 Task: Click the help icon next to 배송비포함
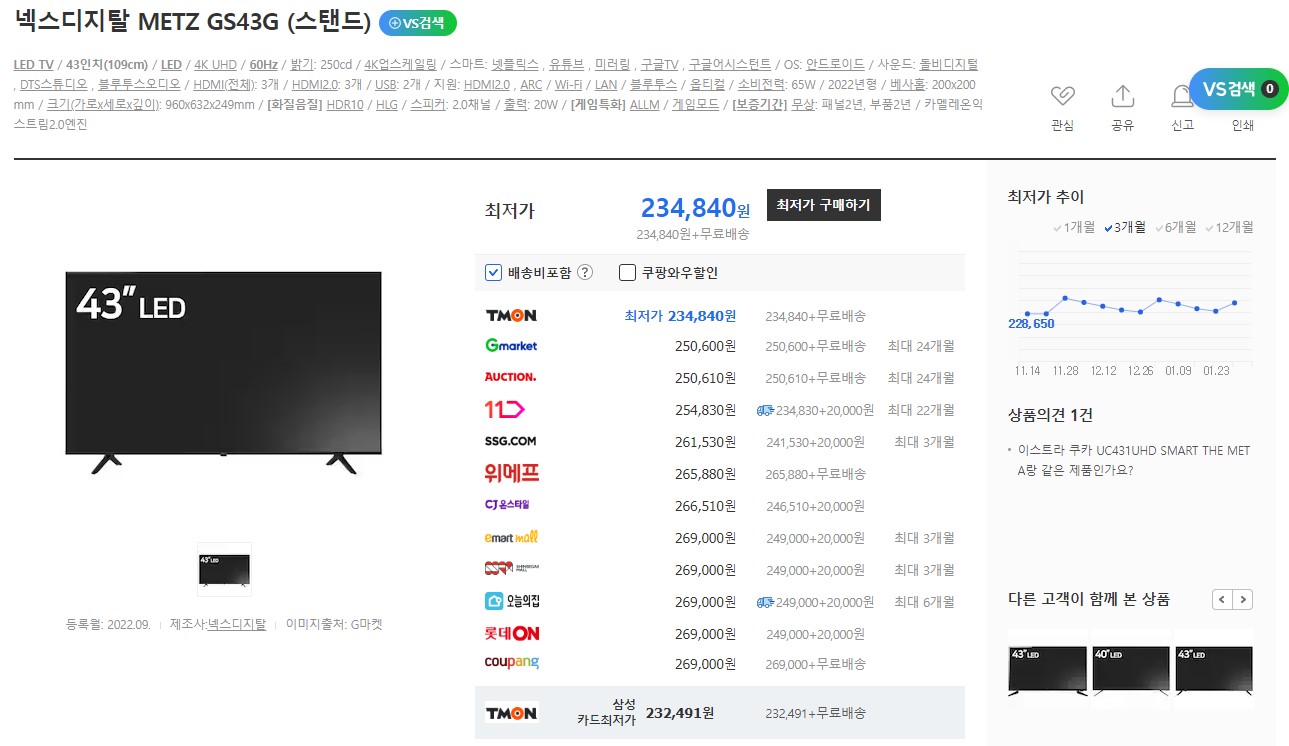coord(585,272)
